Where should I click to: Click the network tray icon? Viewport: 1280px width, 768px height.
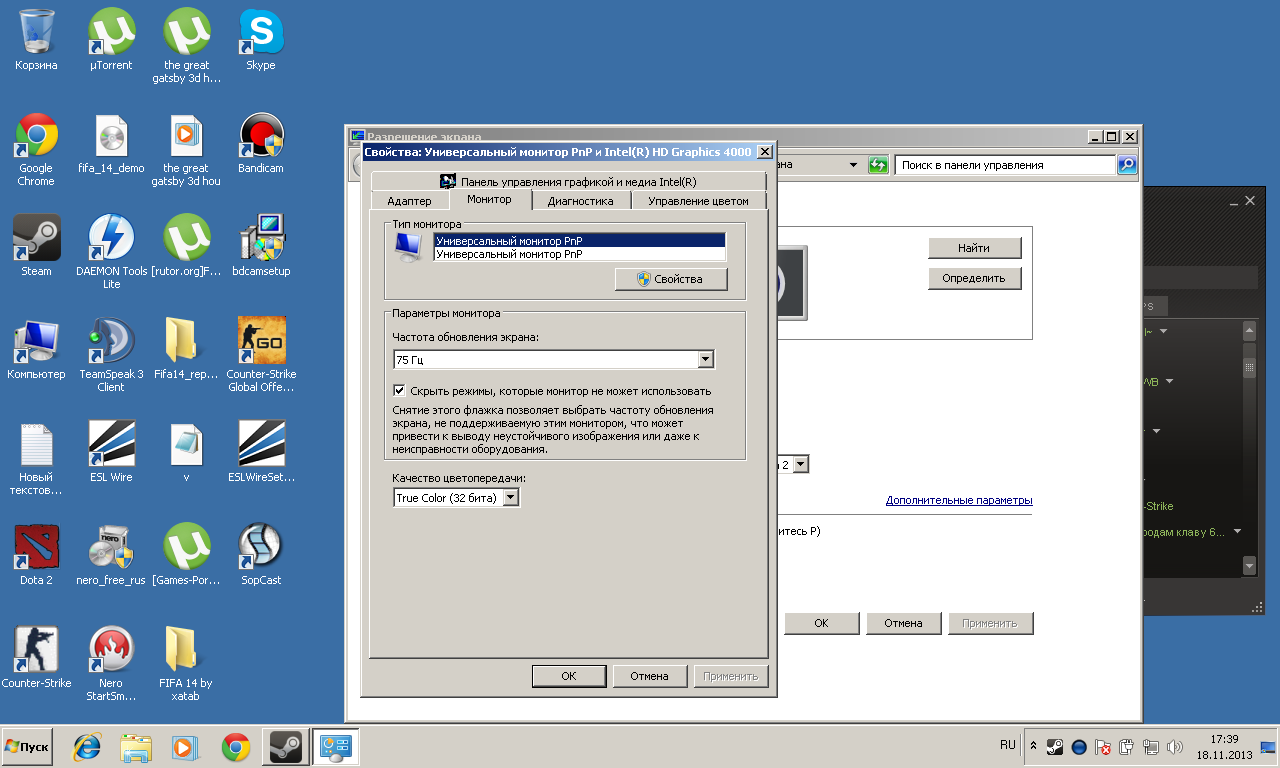(x=1151, y=747)
